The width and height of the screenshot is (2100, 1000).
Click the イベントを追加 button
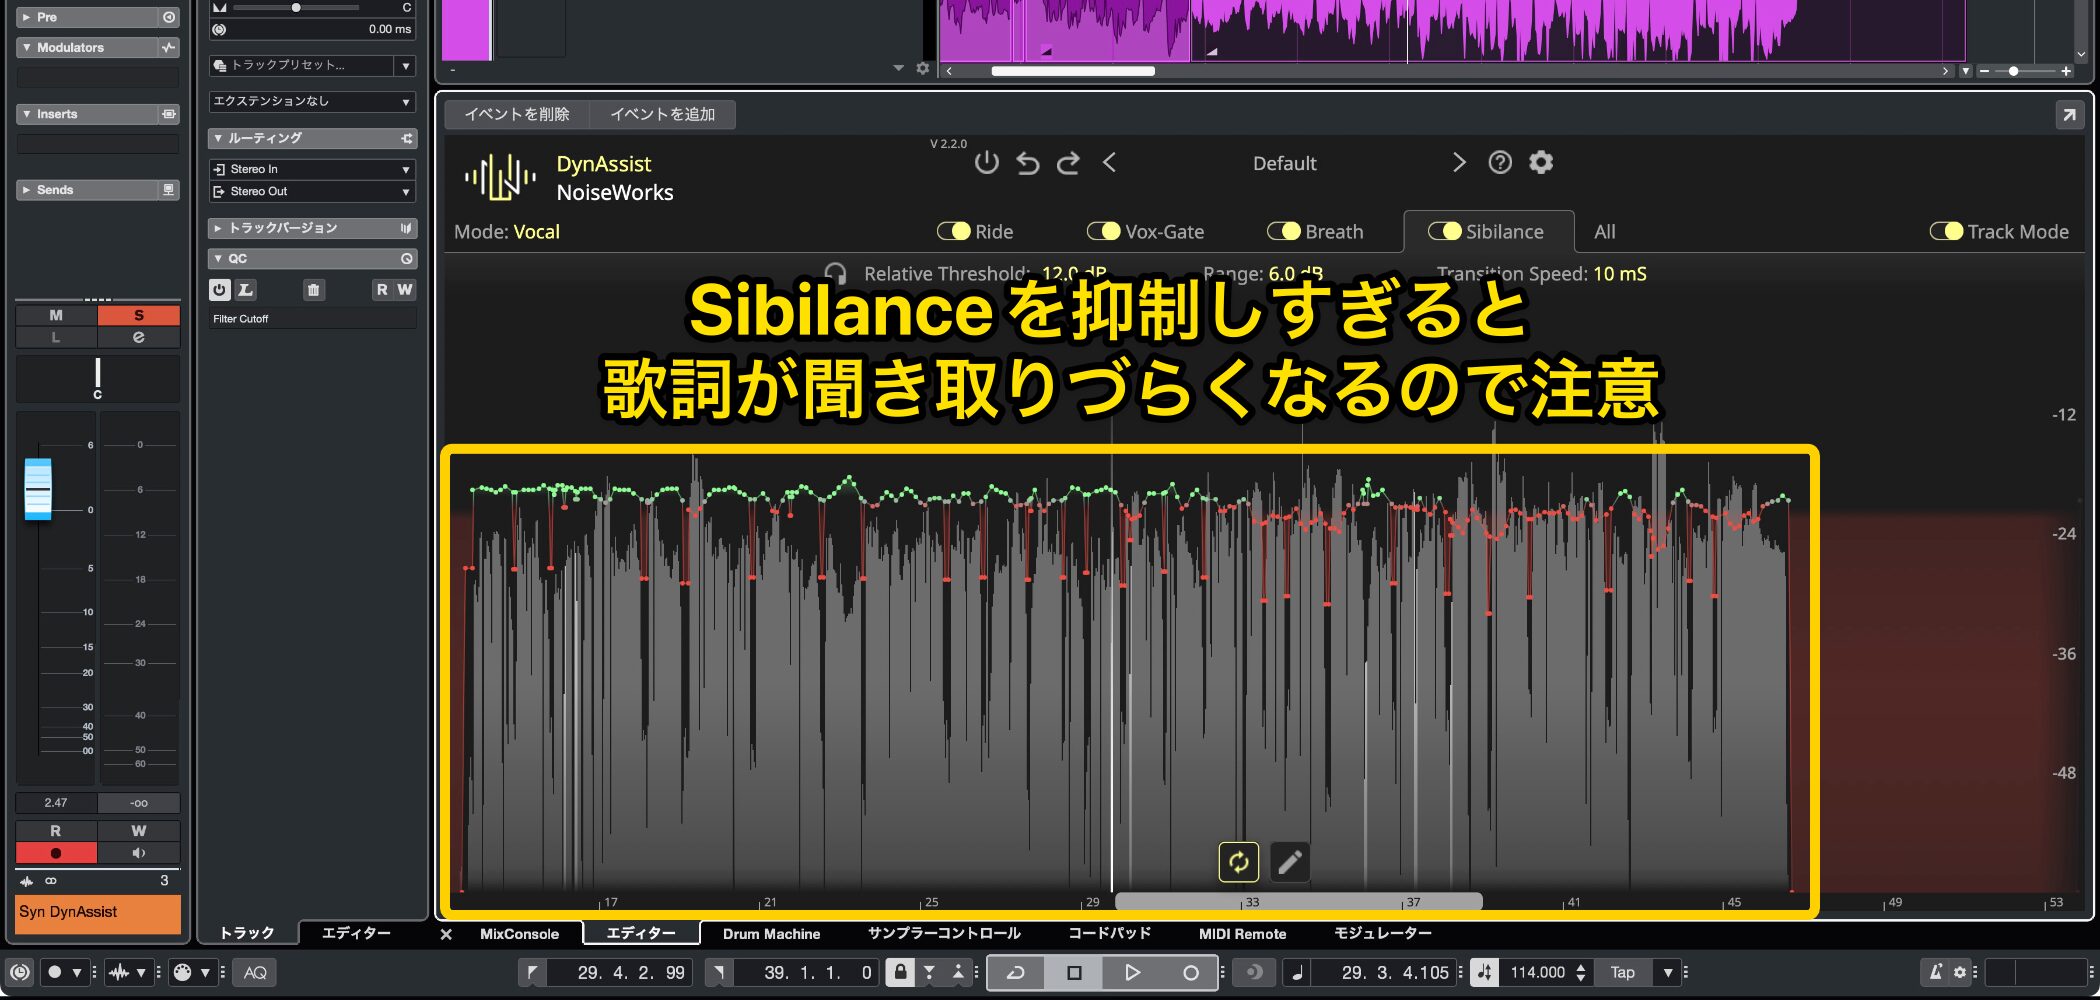point(663,115)
